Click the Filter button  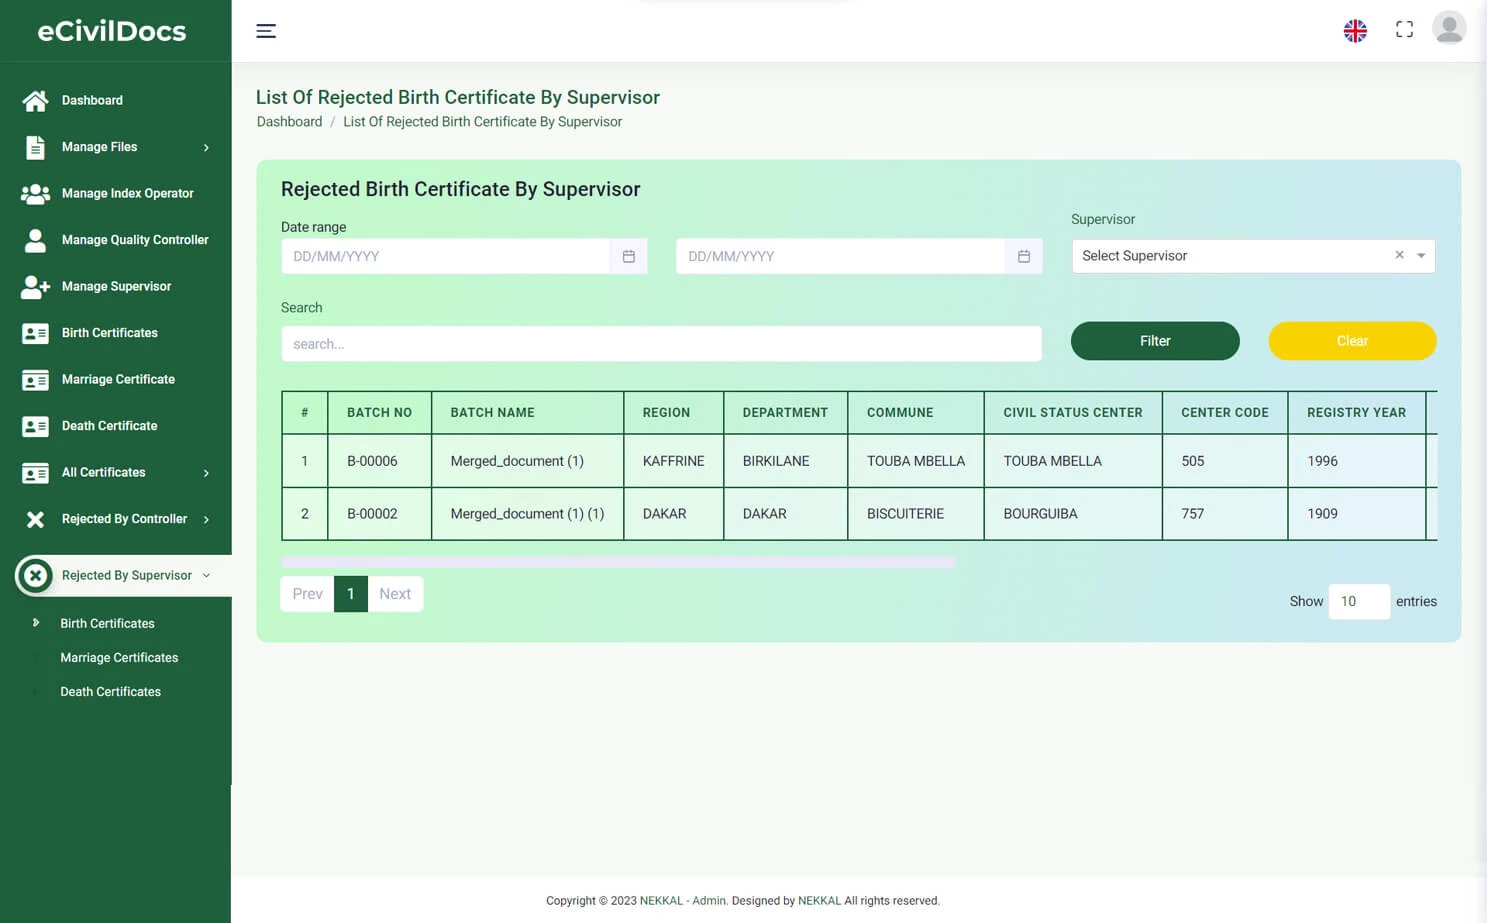[x=1154, y=340]
